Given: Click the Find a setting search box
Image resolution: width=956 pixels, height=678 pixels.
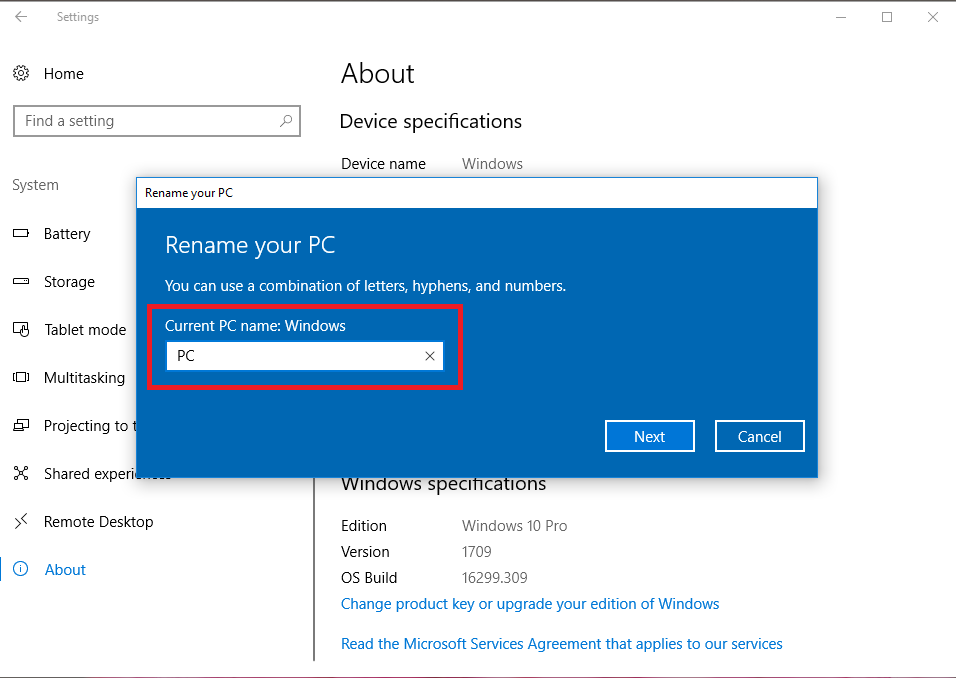Looking at the screenshot, I should point(157,121).
